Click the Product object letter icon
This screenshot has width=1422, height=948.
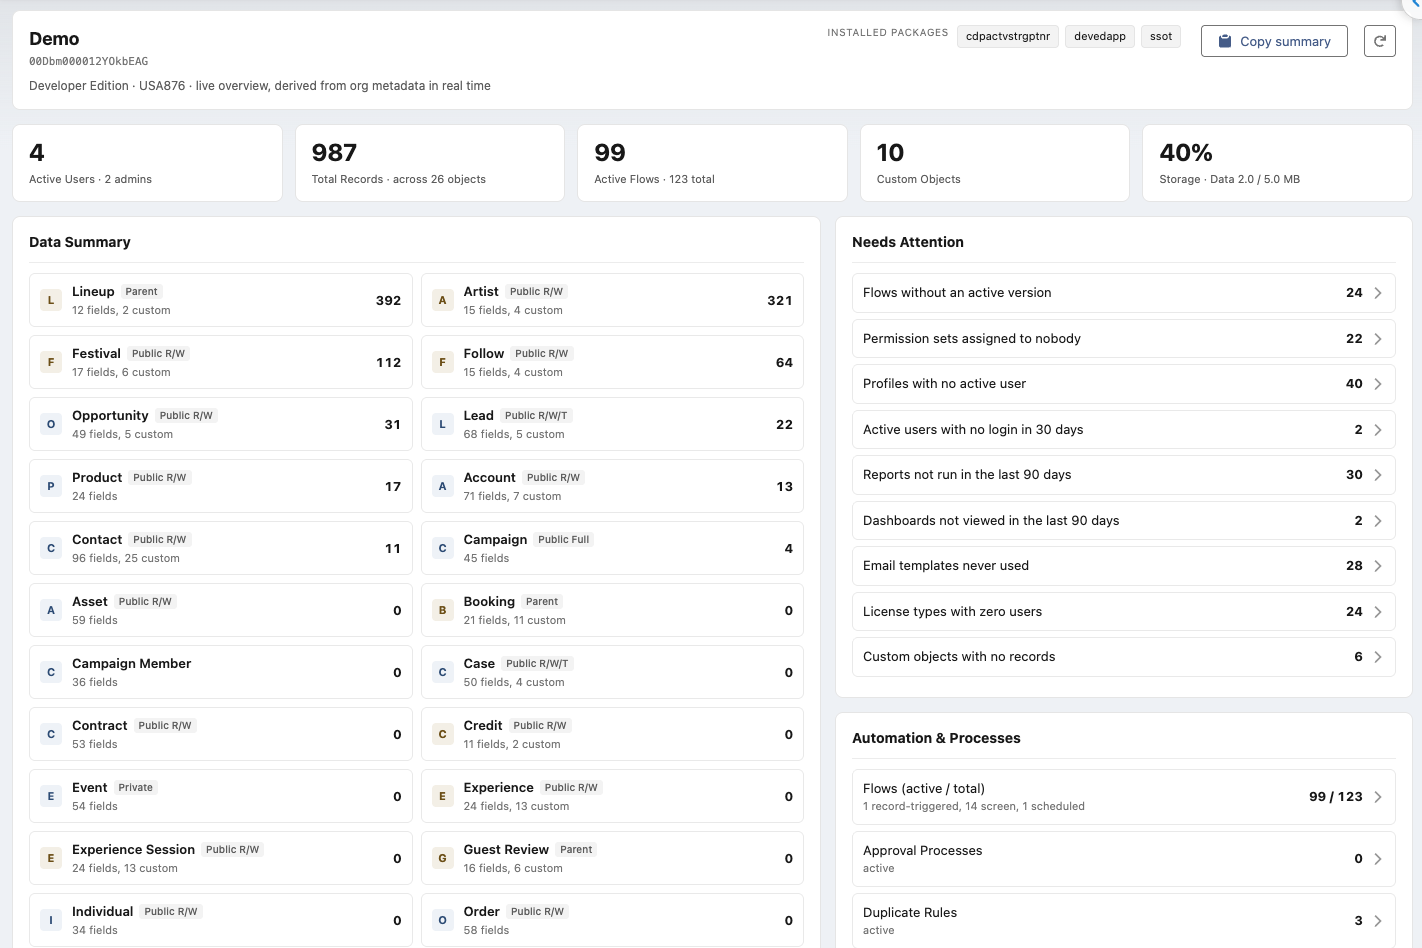[51, 486]
